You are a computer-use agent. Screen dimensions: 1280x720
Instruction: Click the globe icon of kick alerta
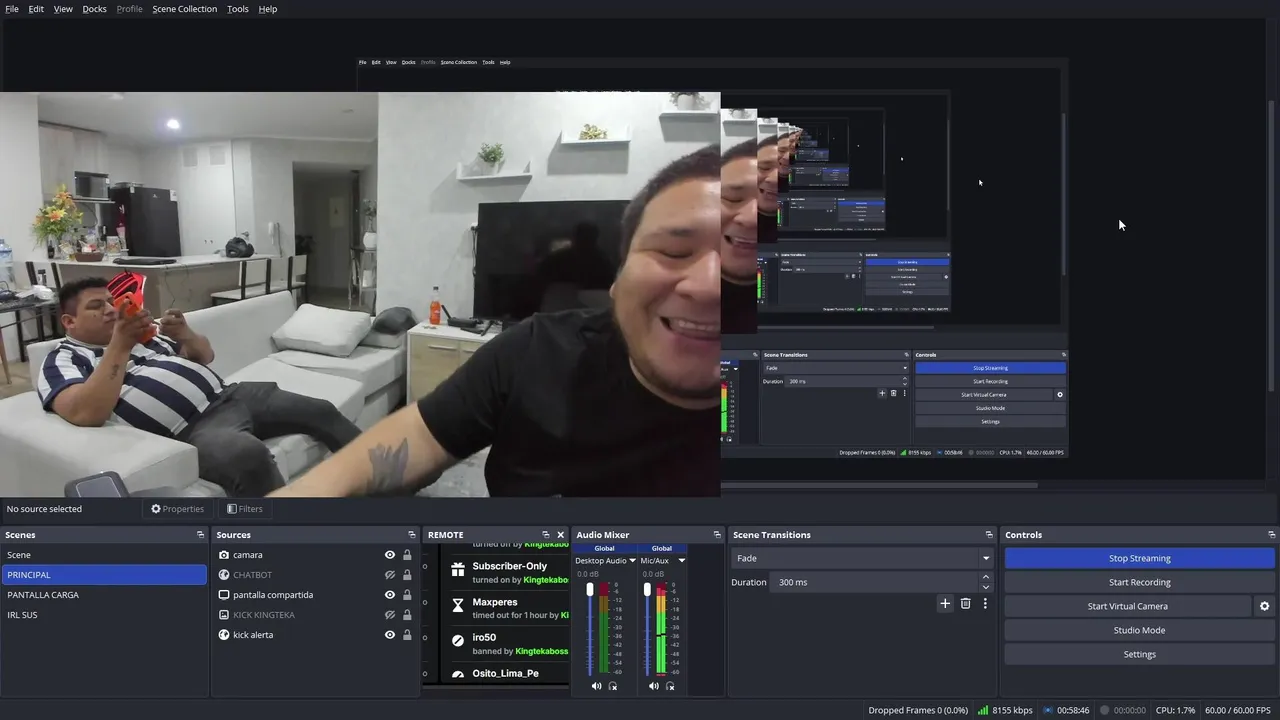tap(224, 635)
